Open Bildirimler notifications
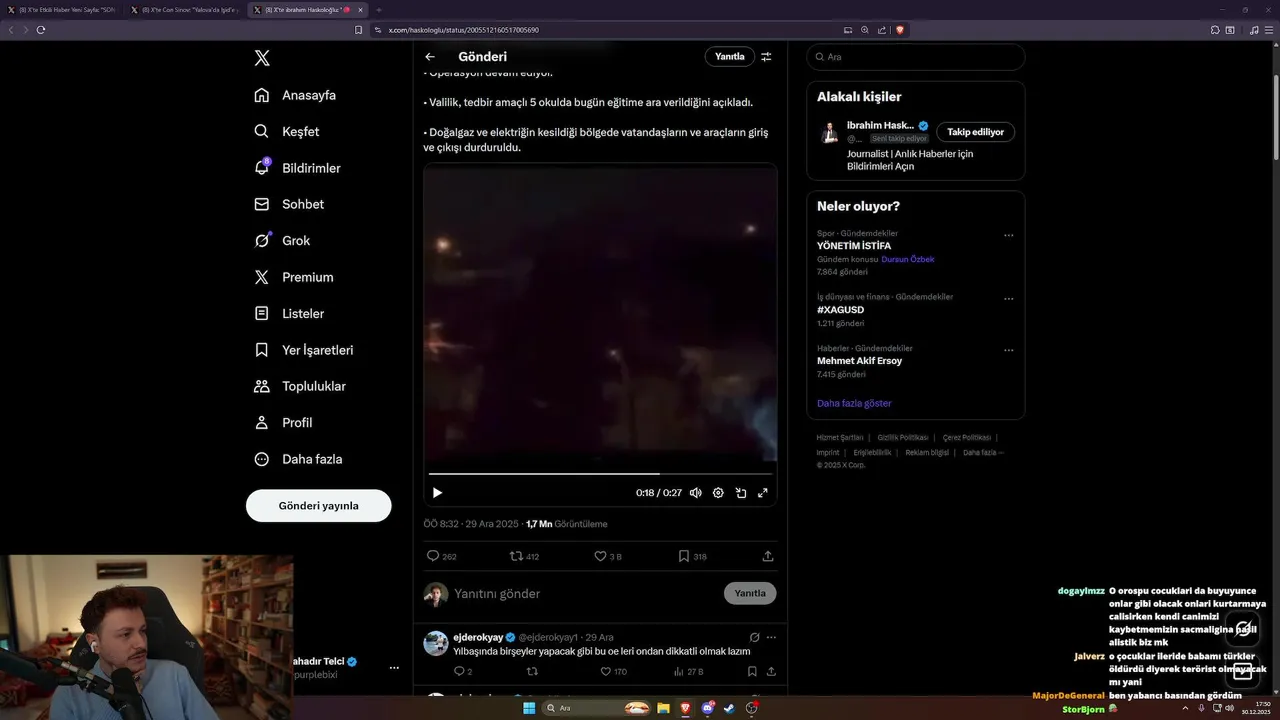Viewport: 1280px width, 720px height. (x=298, y=168)
